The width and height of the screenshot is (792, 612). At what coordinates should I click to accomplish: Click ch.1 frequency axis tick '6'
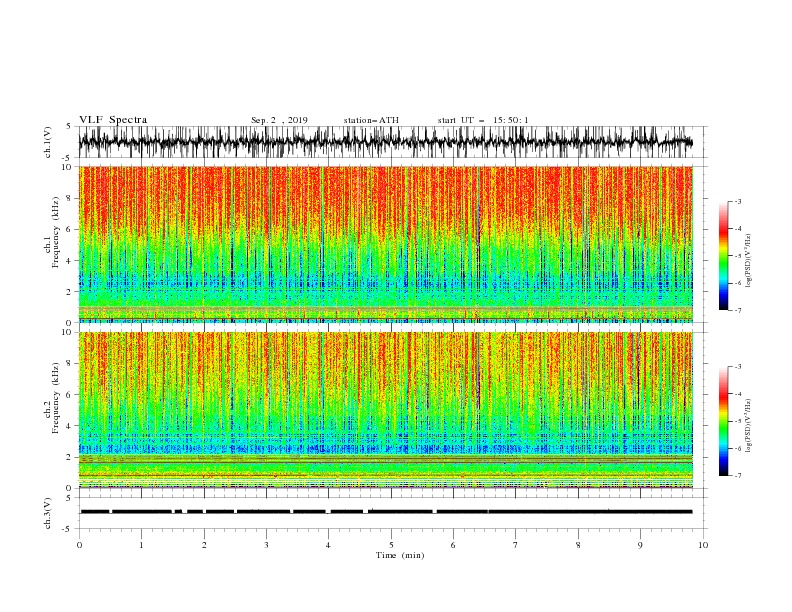70,229
